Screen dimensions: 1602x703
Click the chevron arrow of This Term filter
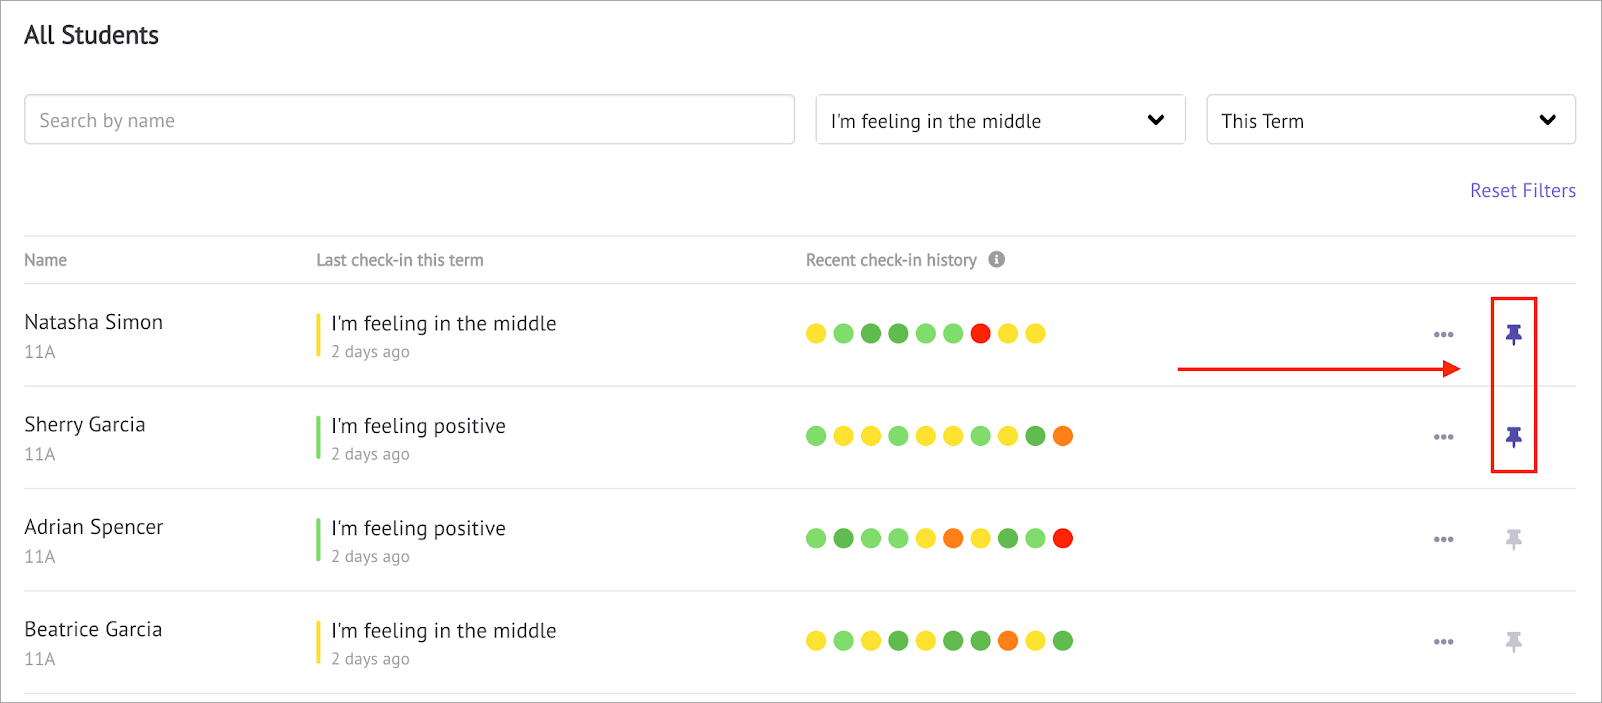click(1547, 120)
